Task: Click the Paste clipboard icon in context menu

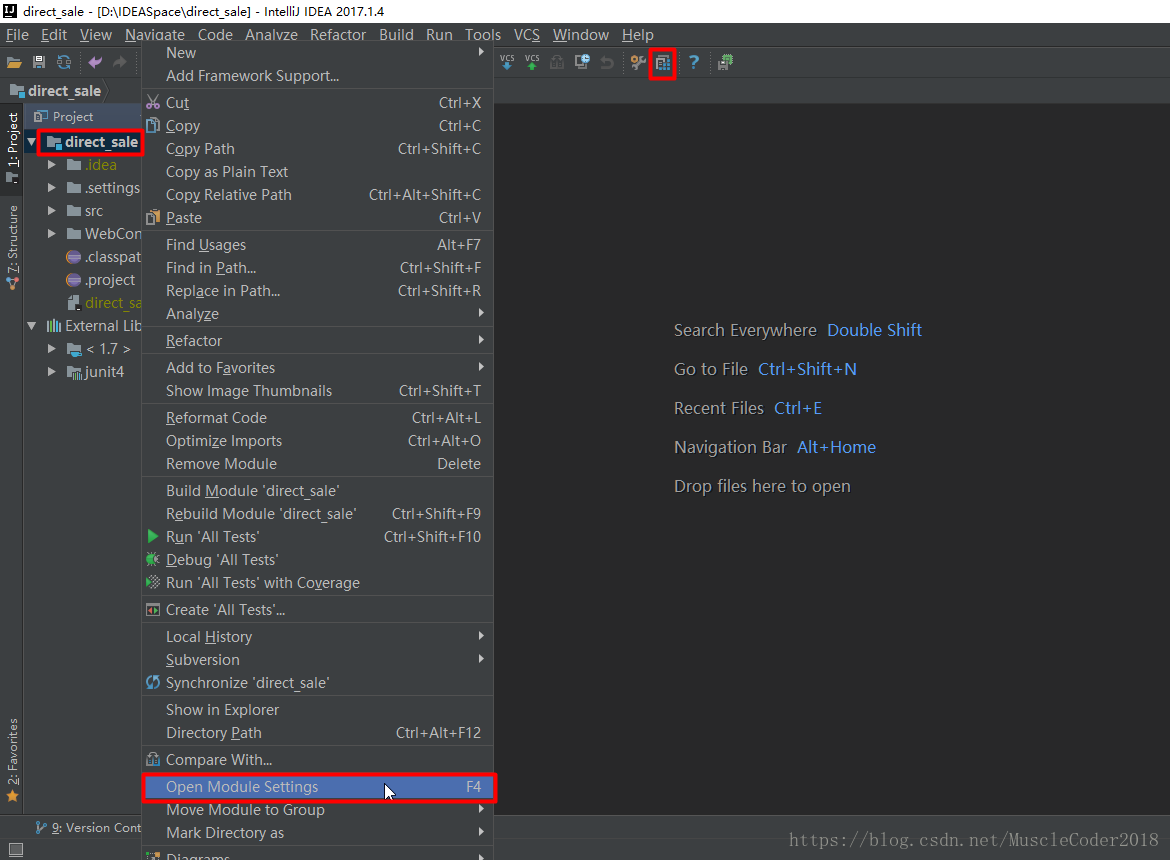Action: coord(153,218)
